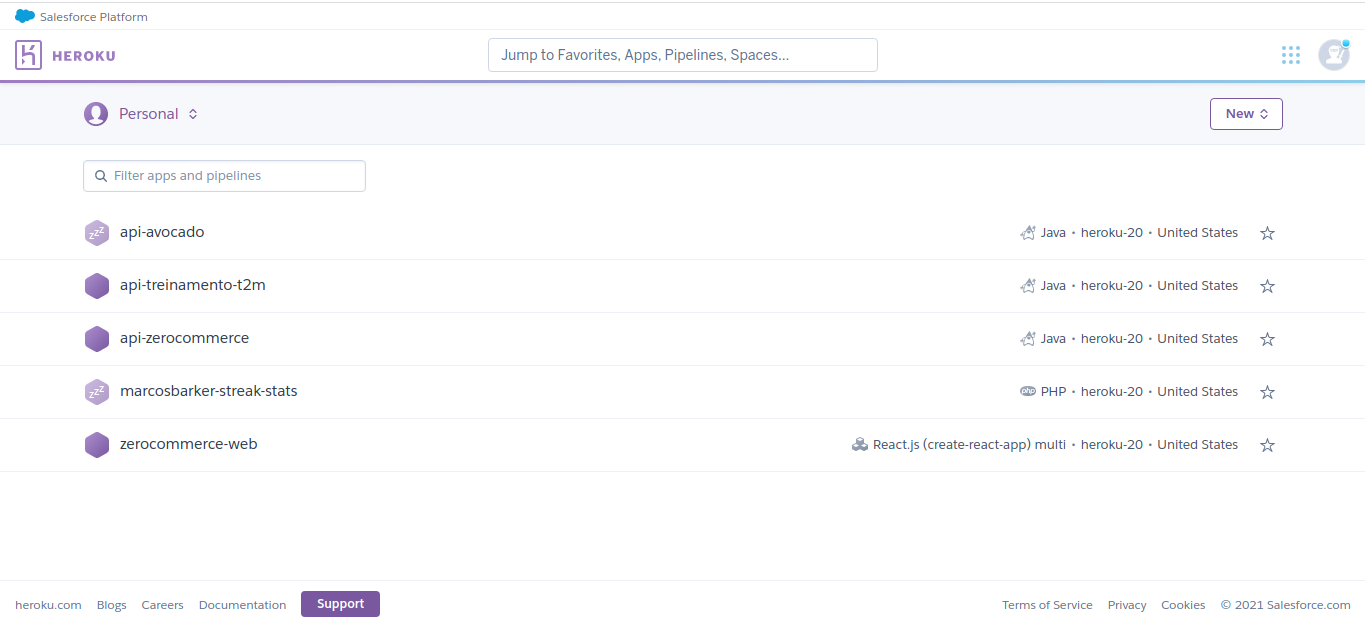Open the marcosbarker-streak-stats app

point(209,391)
